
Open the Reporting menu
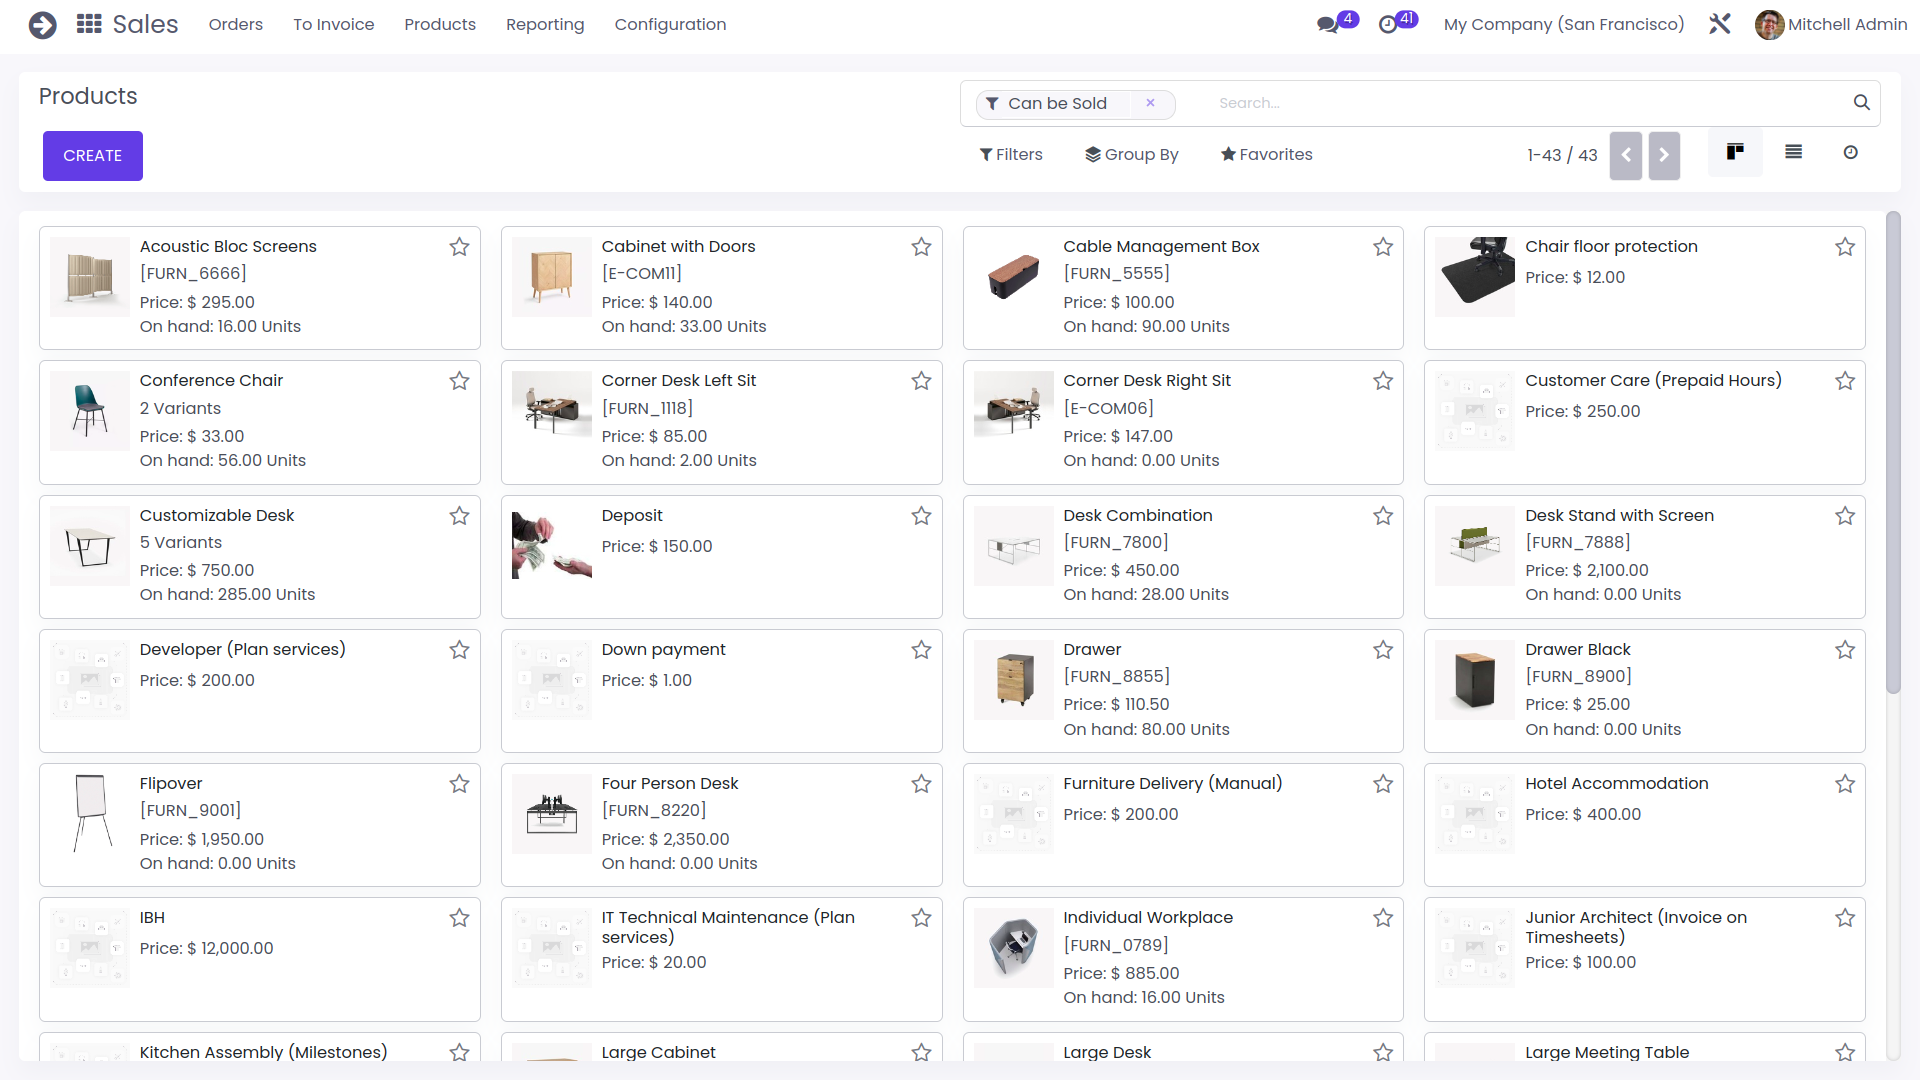[x=545, y=24]
